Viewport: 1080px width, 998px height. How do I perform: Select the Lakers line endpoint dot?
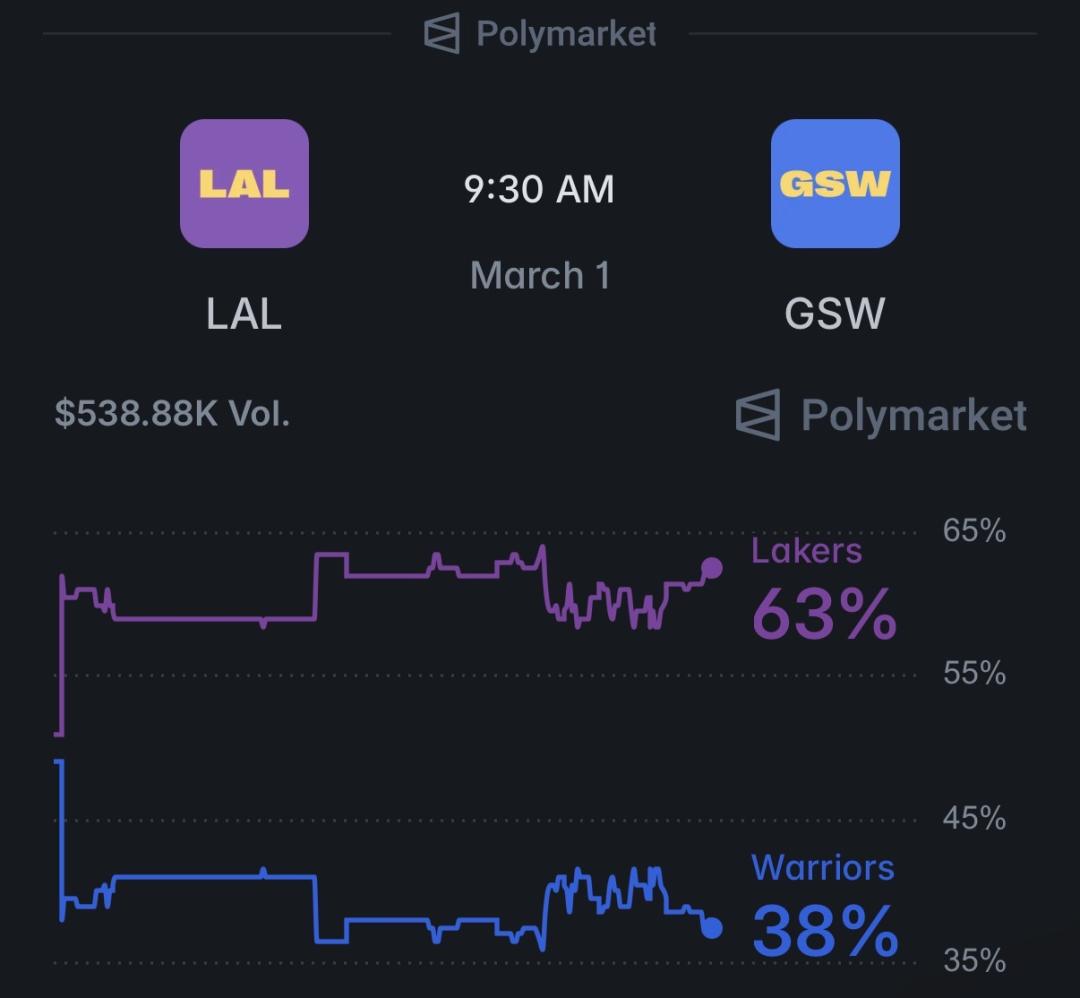[x=712, y=569]
